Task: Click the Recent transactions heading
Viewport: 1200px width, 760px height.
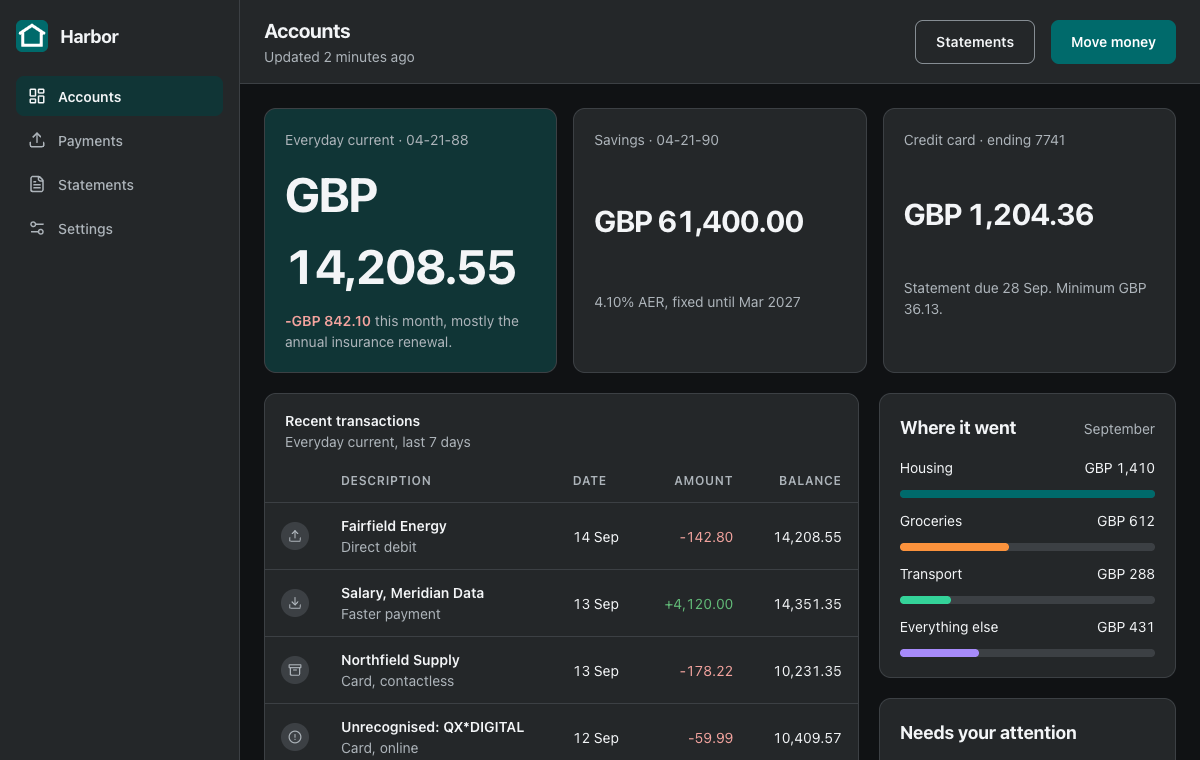Action: (x=352, y=421)
